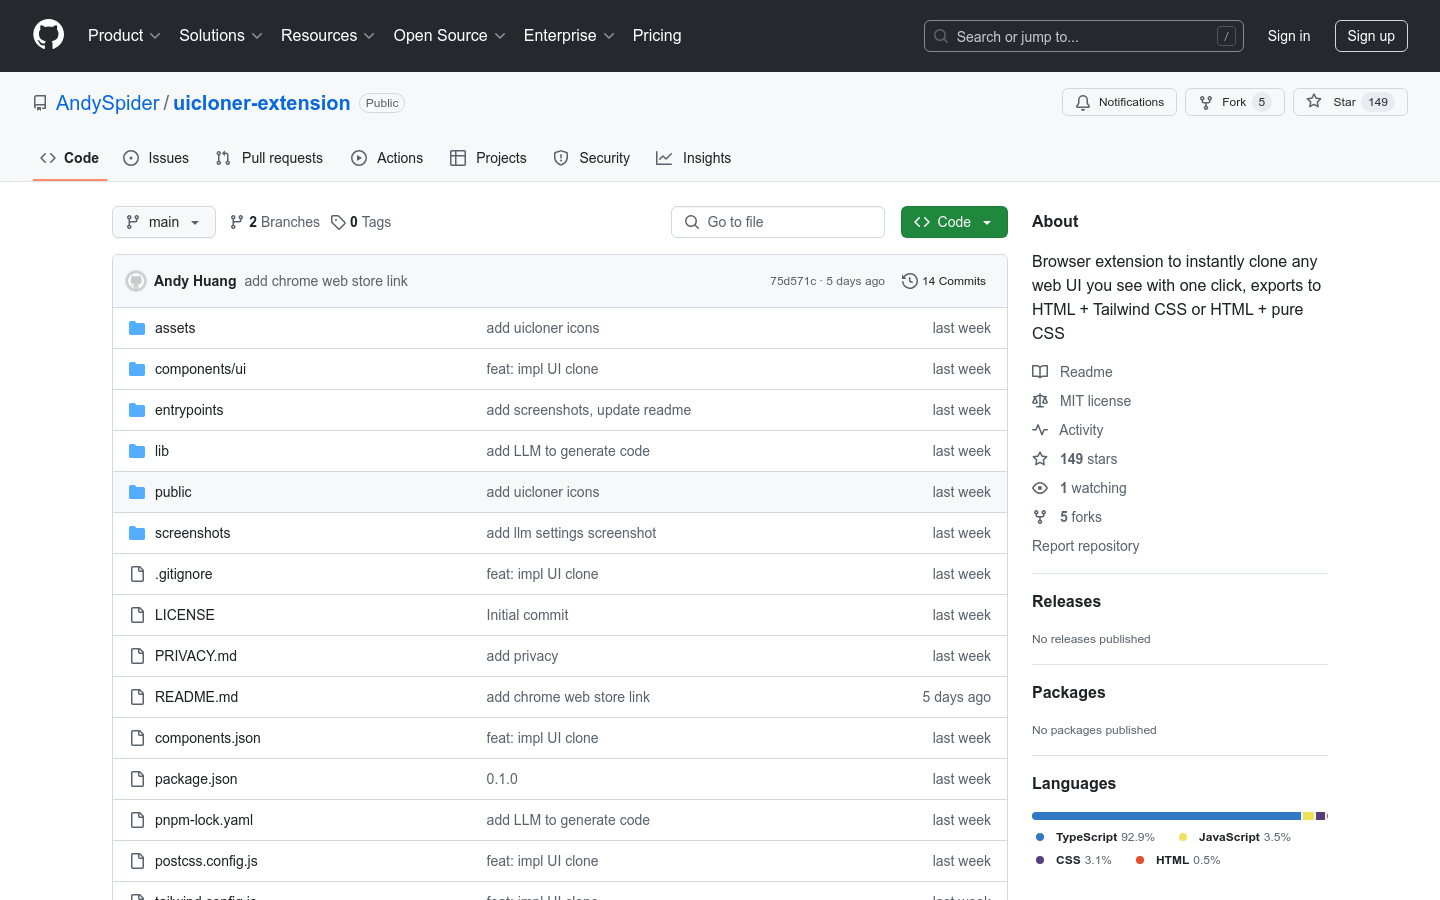Open the 14 Commits history
Image resolution: width=1440 pixels, height=900 pixels.
coord(944,281)
